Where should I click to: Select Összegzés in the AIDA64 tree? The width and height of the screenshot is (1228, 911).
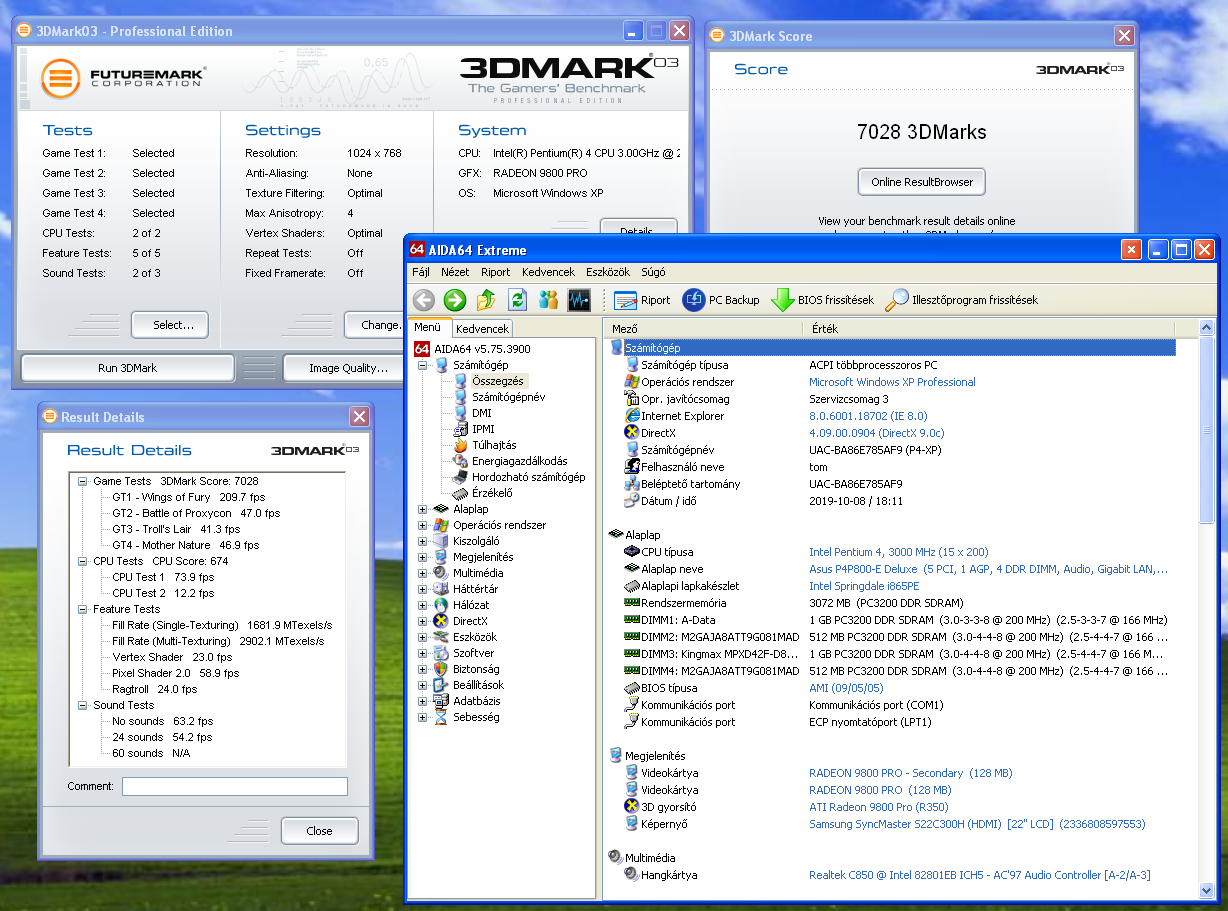point(497,381)
